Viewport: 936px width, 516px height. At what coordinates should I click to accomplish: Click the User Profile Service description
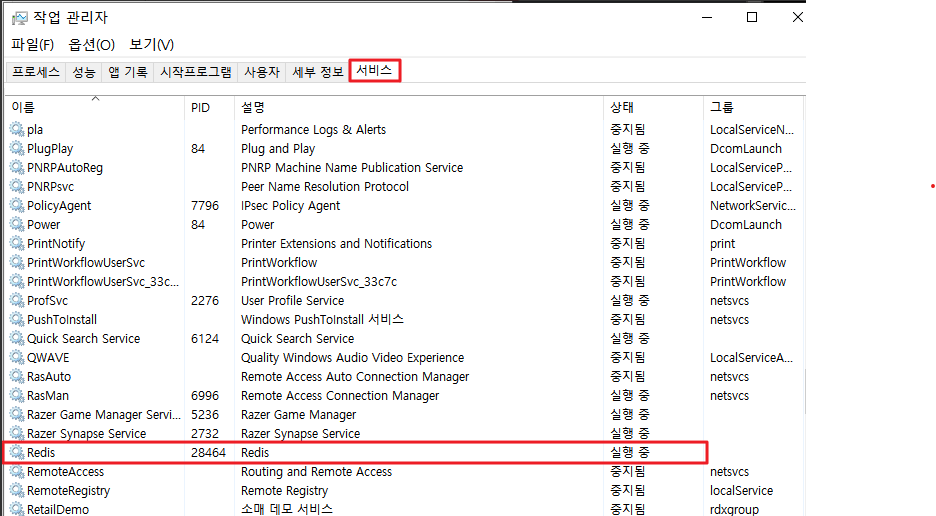292,300
